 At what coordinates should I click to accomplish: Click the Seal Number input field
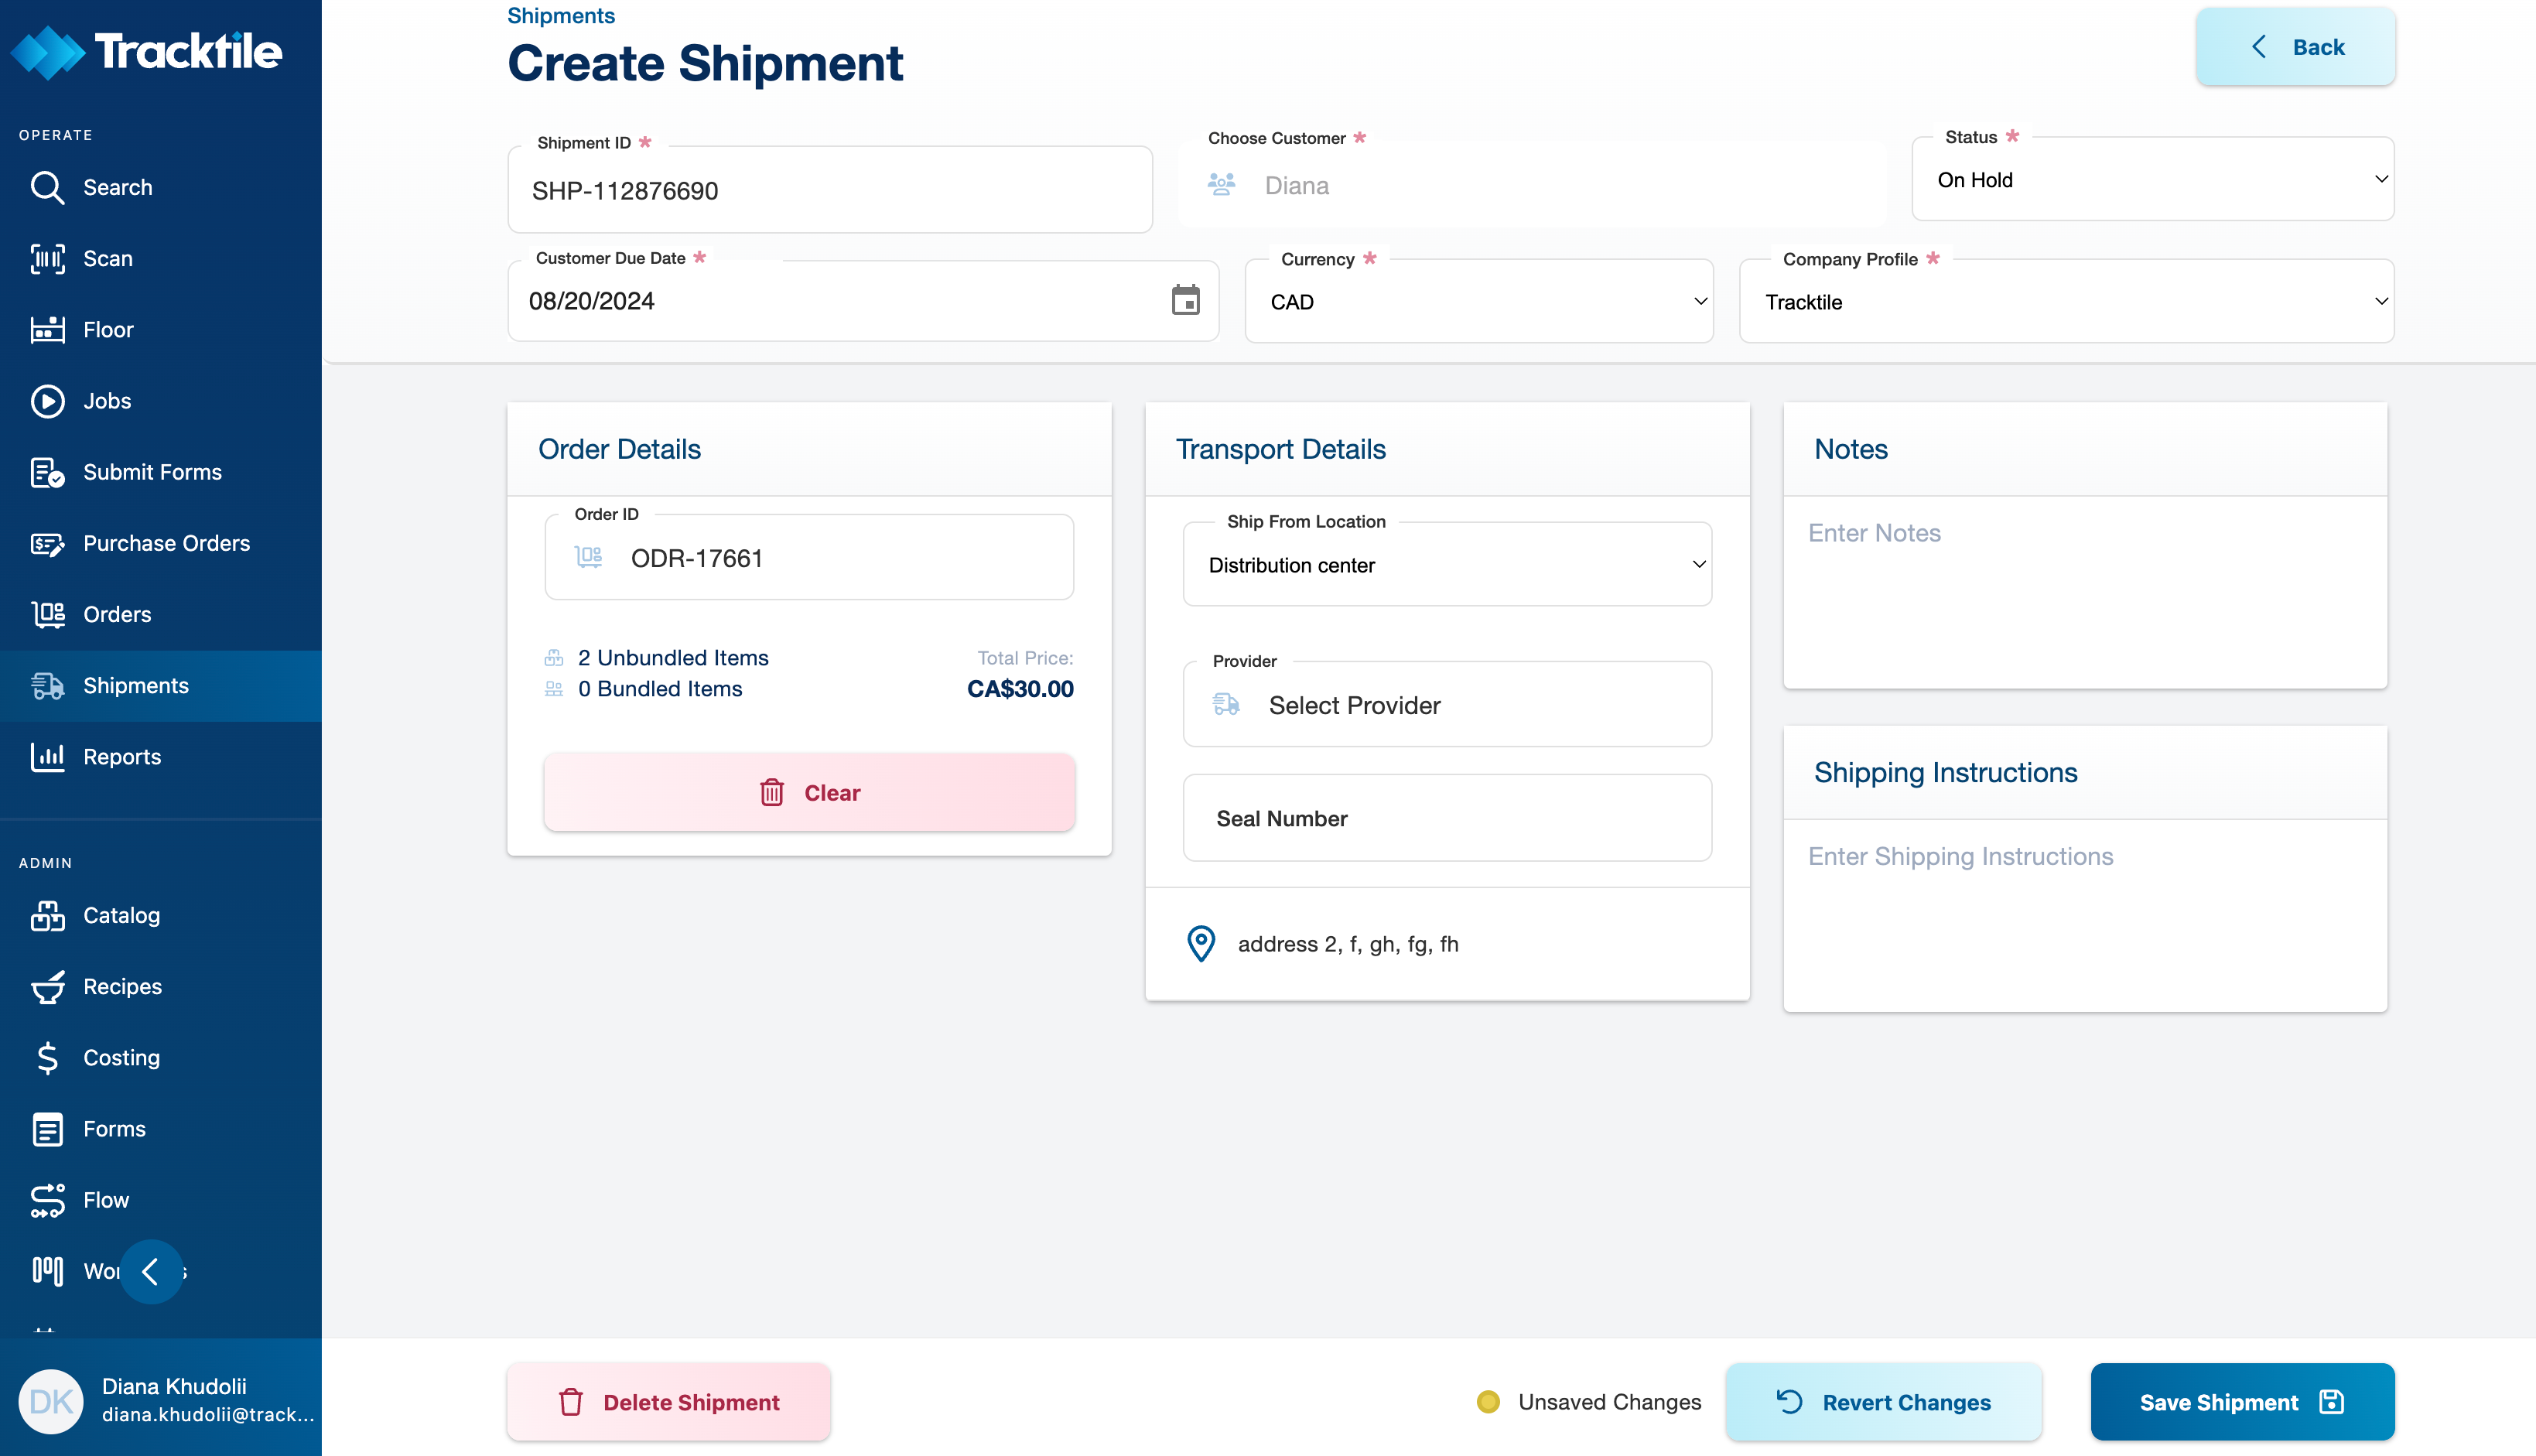(x=1447, y=819)
